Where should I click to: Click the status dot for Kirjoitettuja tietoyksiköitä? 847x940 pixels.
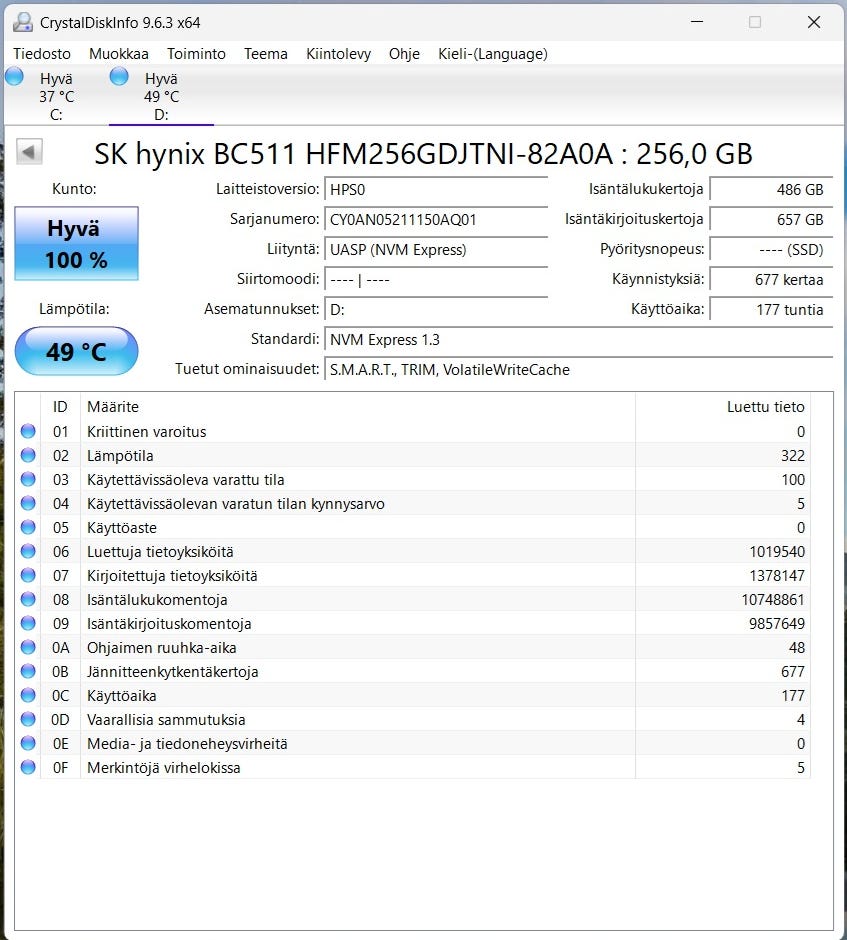coord(28,575)
